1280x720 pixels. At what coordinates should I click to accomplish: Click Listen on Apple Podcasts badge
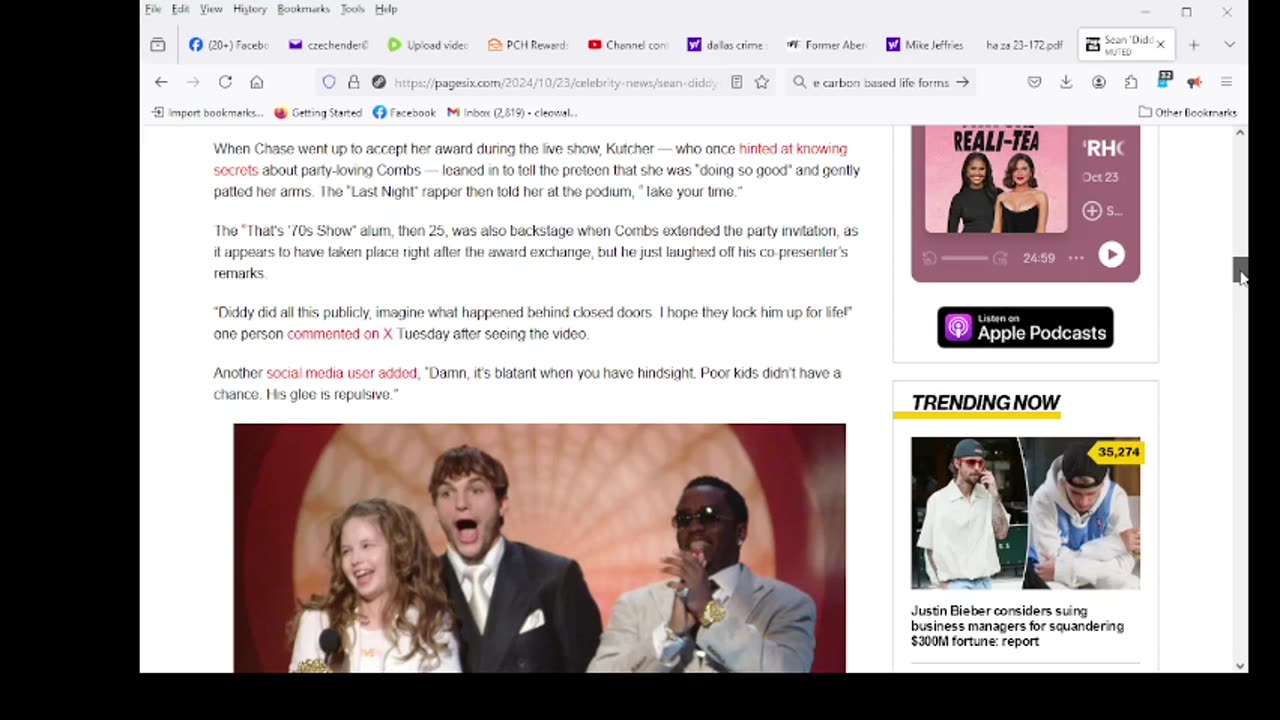(1025, 327)
